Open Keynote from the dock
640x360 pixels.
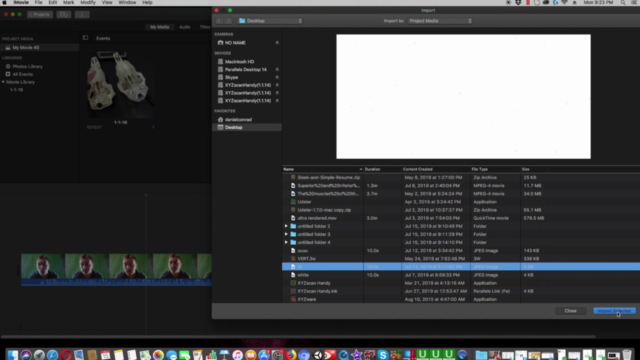pyautogui.click(x=224, y=355)
